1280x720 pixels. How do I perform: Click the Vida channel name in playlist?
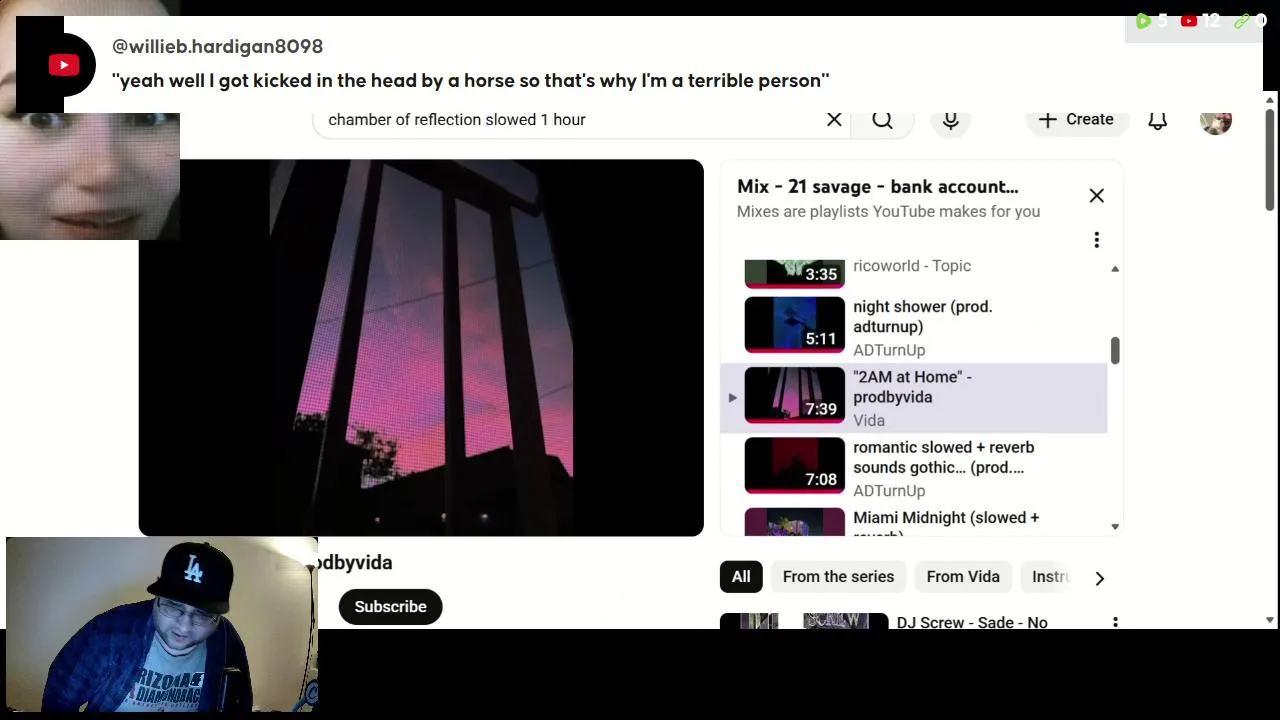point(868,421)
